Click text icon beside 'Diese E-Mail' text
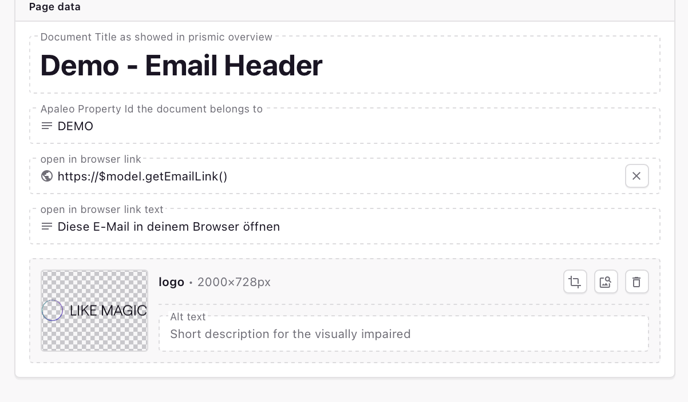 (x=47, y=227)
